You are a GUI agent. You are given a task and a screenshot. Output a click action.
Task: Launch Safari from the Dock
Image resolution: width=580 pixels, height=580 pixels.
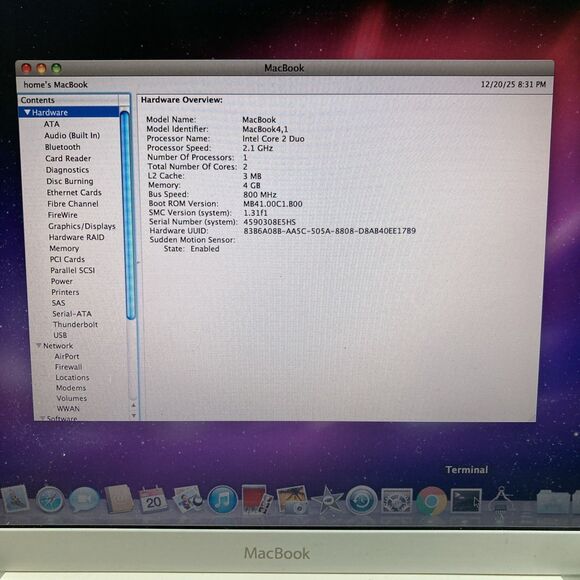50,500
